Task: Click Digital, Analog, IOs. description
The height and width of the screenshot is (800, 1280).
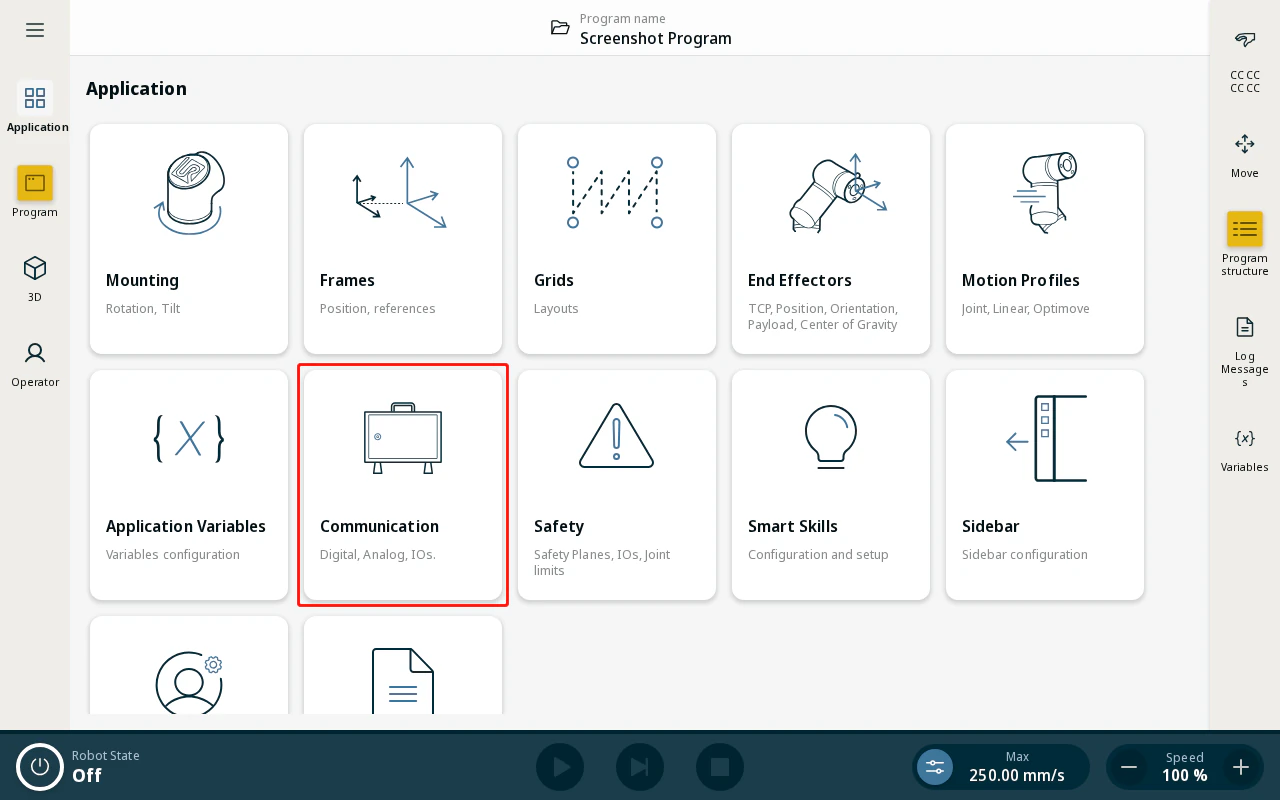Action: [378, 555]
